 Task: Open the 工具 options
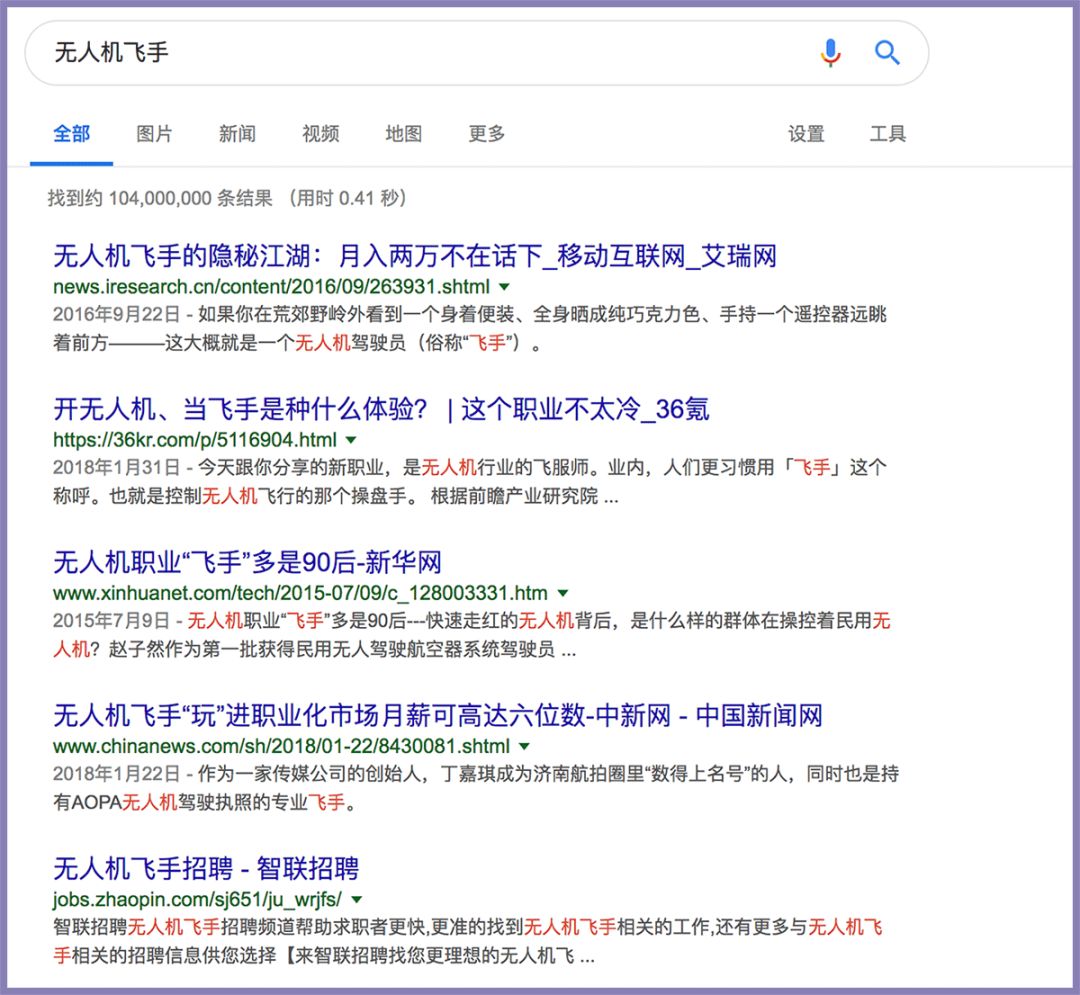click(888, 134)
